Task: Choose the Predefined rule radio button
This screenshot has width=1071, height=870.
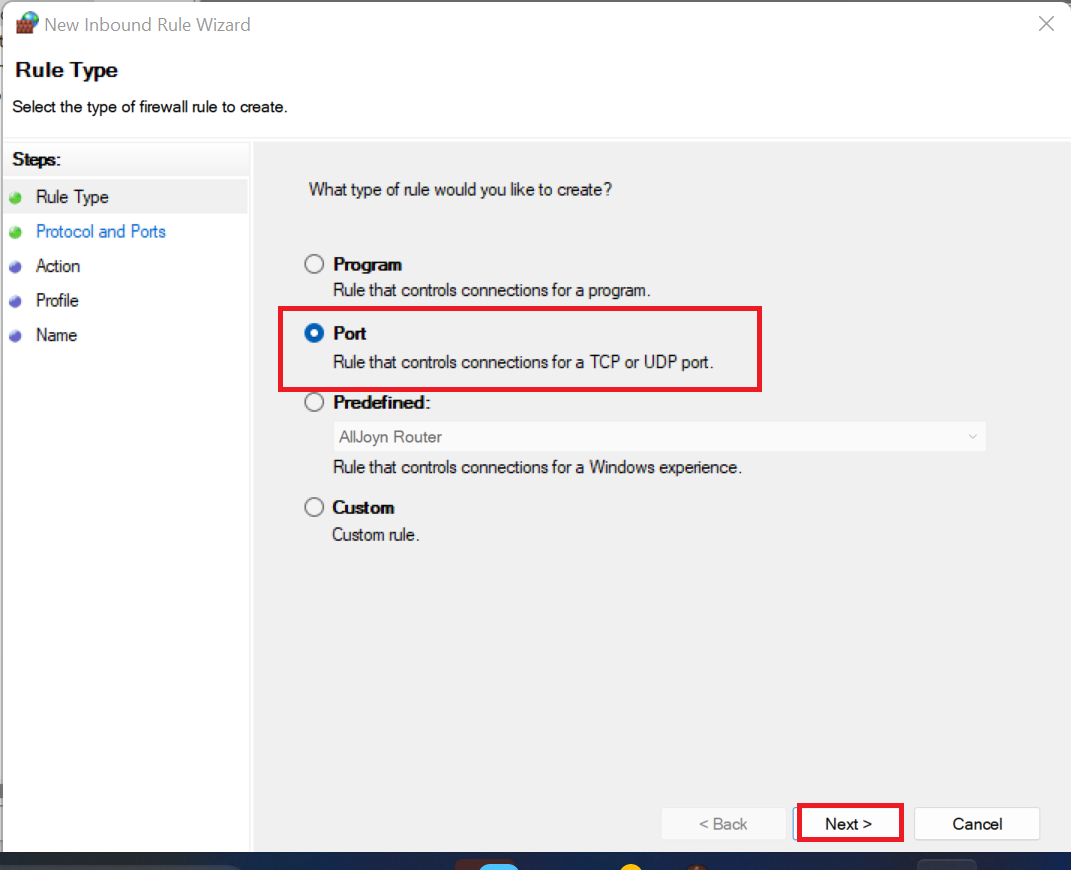Action: [x=314, y=402]
